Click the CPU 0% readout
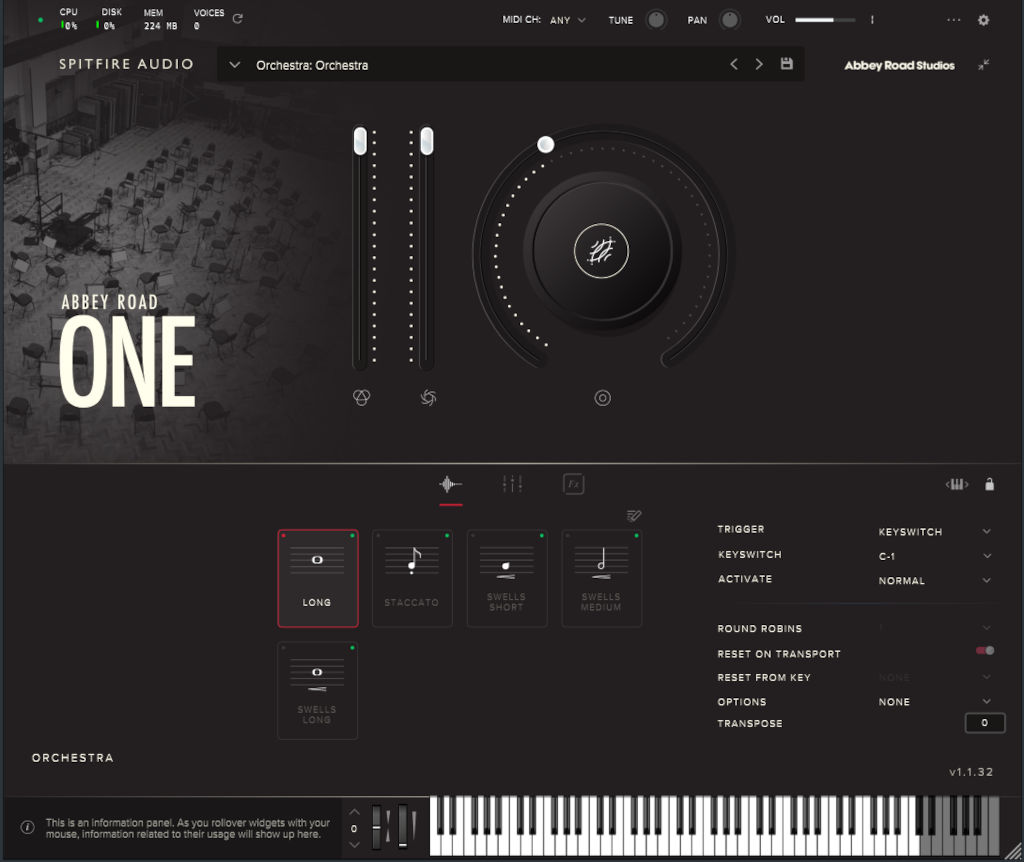 69,19
